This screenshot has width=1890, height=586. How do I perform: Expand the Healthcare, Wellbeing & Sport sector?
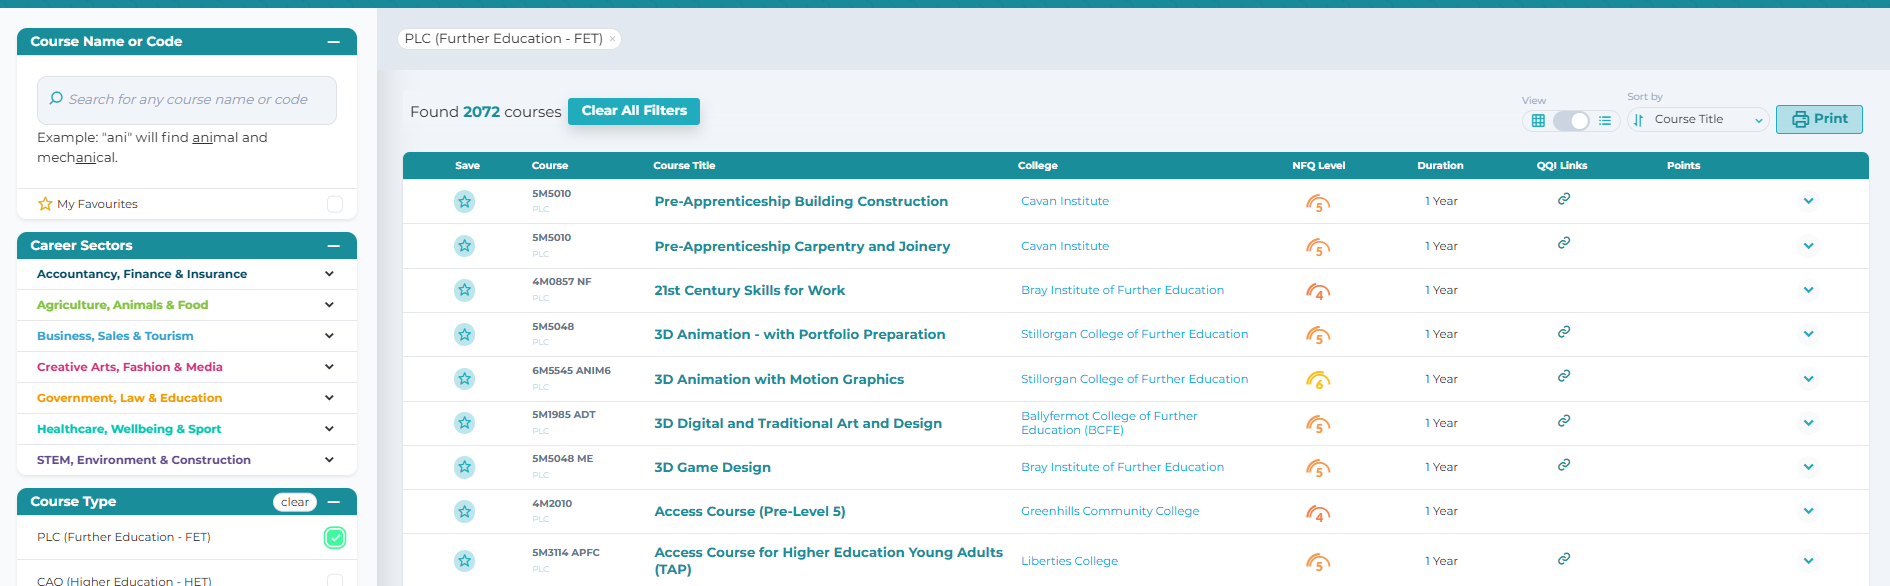pyautogui.click(x=329, y=429)
